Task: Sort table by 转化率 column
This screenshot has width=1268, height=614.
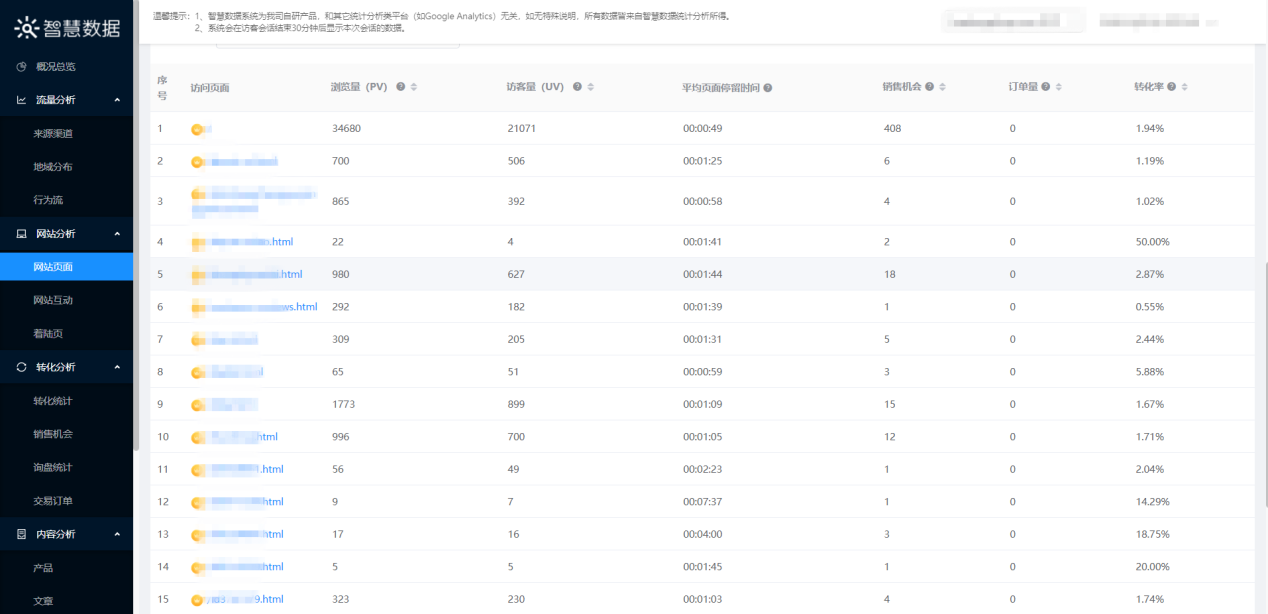Action: pyautogui.click(x=1185, y=87)
